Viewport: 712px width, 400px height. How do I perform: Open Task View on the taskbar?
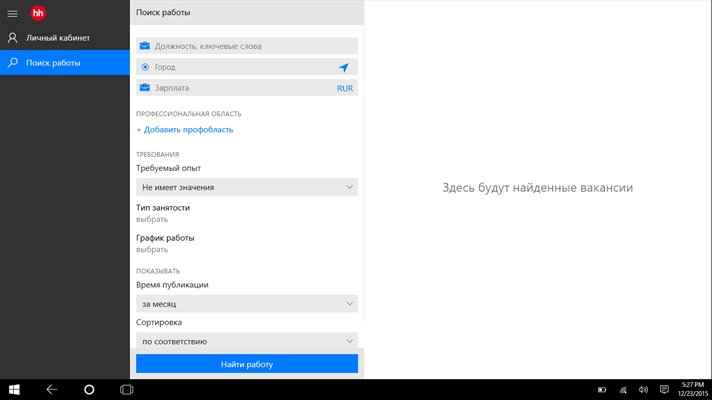coord(127,388)
